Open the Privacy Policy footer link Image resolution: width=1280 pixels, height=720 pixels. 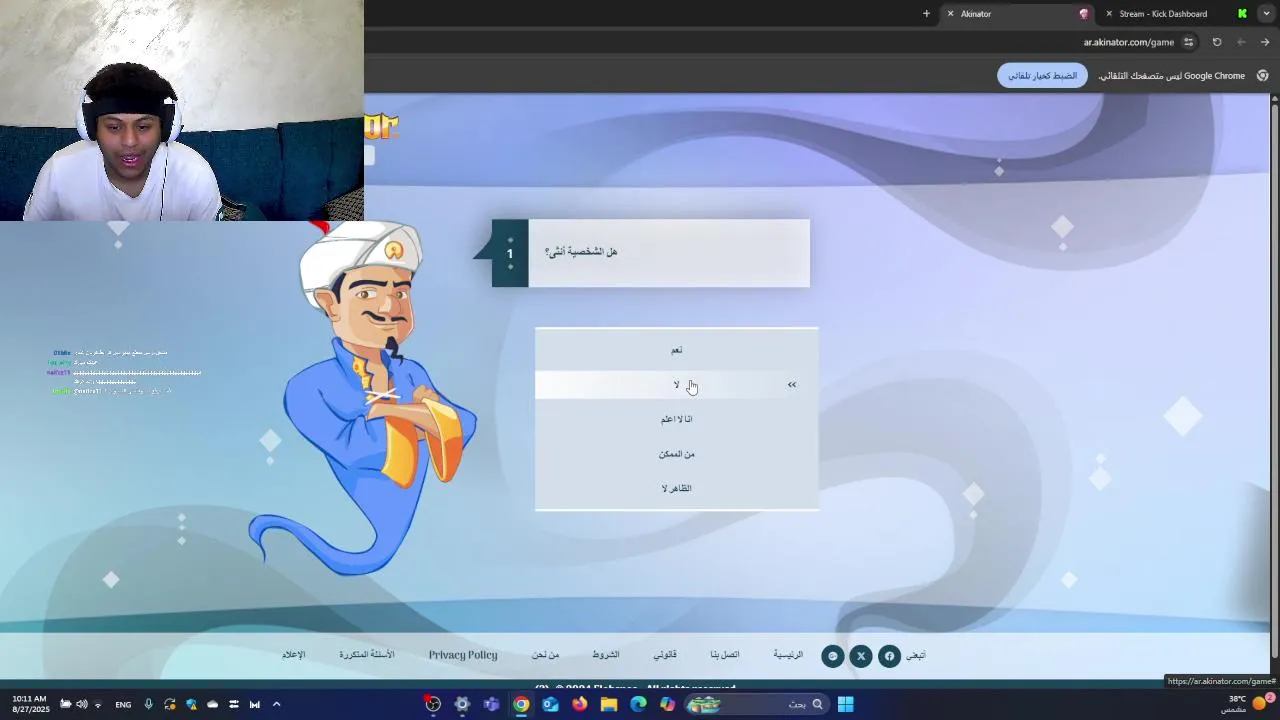463,655
